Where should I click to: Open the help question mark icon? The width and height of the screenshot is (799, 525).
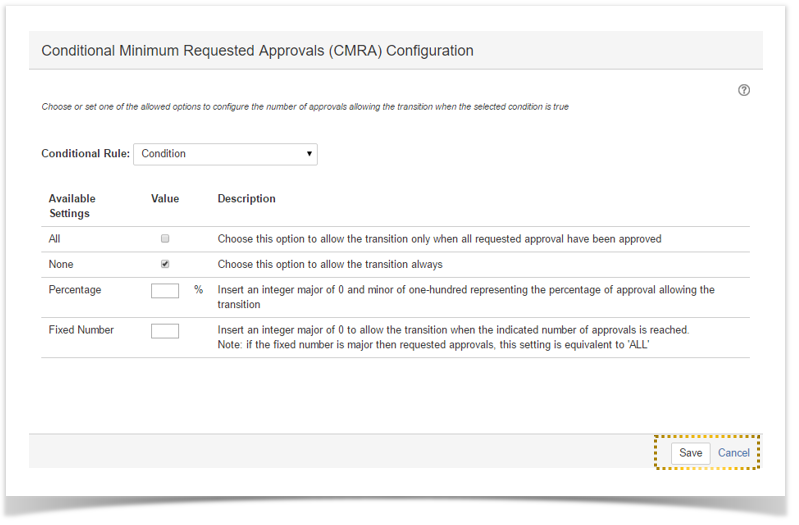pyautogui.click(x=744, y=91)
